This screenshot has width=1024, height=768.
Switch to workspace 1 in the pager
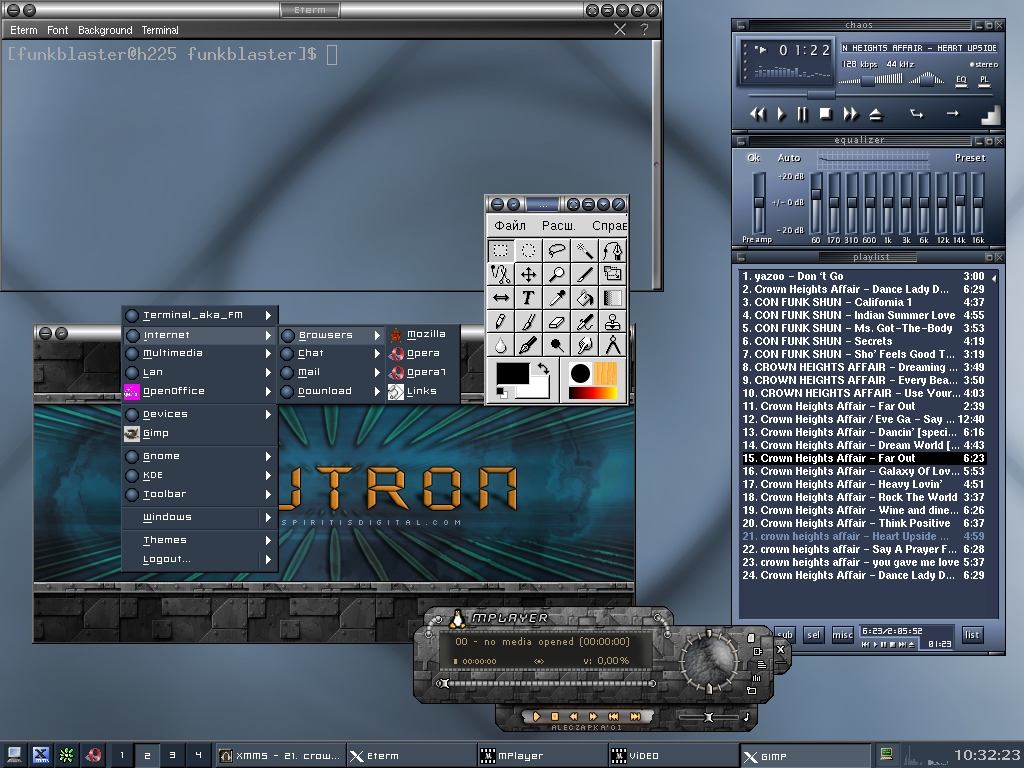(x=121, y=756)
